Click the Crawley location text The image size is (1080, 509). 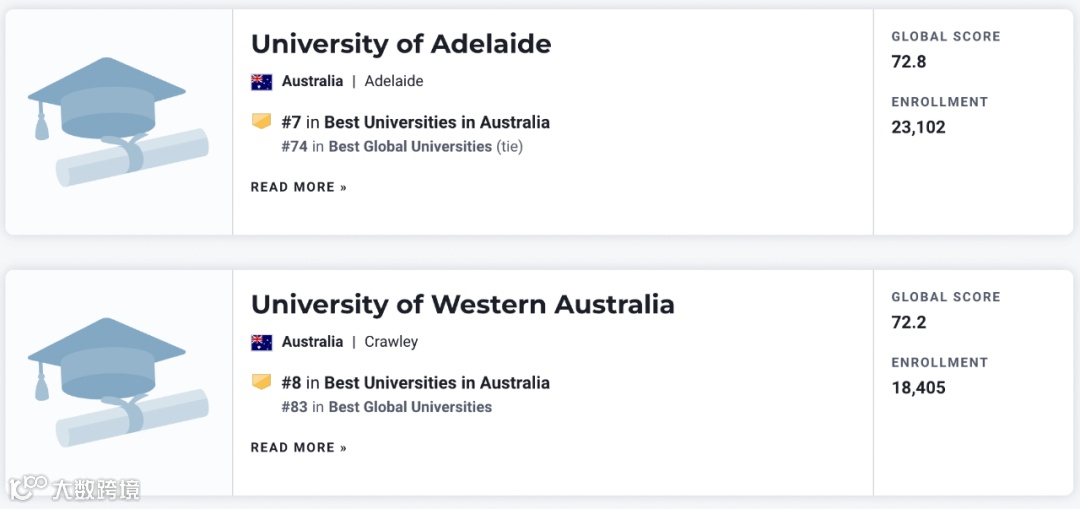pos(391,342)
